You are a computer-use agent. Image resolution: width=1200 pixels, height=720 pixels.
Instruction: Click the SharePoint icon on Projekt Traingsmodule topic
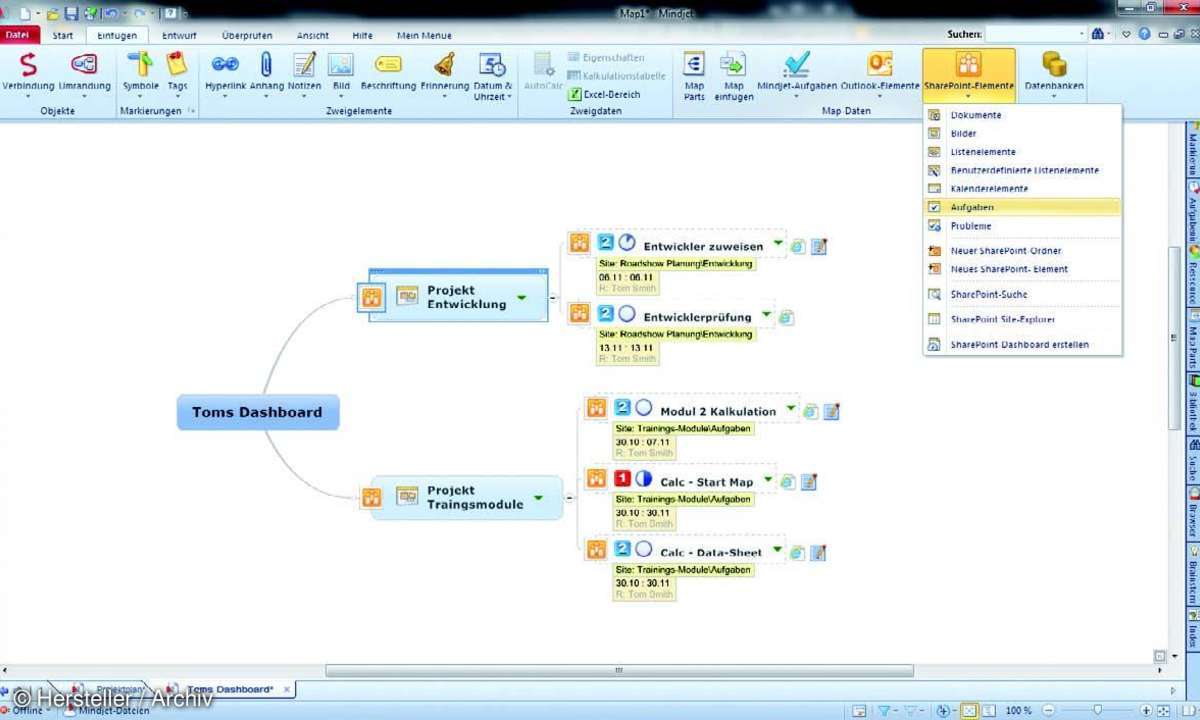(x=372, y=497)
